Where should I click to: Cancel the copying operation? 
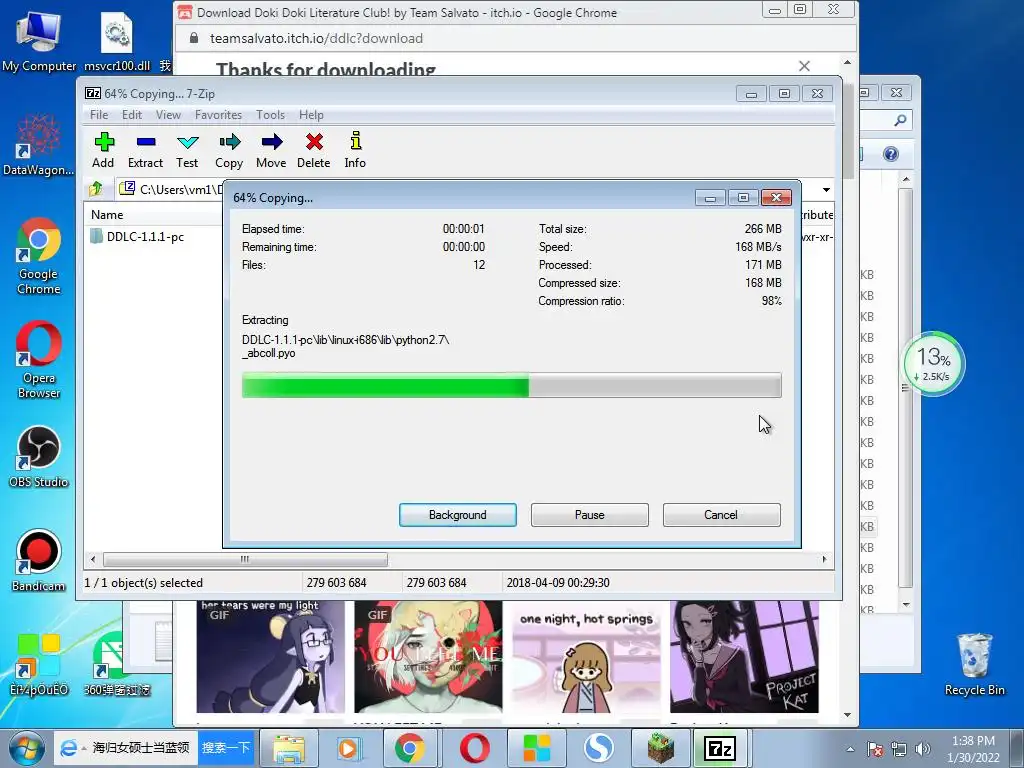pos(722,515)
